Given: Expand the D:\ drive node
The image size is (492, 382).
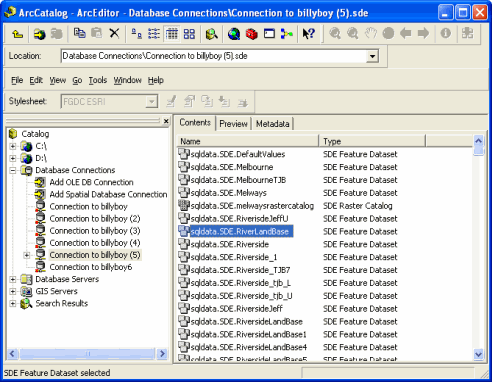Looking at the screenshot, I should pyautogui.click(x=13, y=158).
